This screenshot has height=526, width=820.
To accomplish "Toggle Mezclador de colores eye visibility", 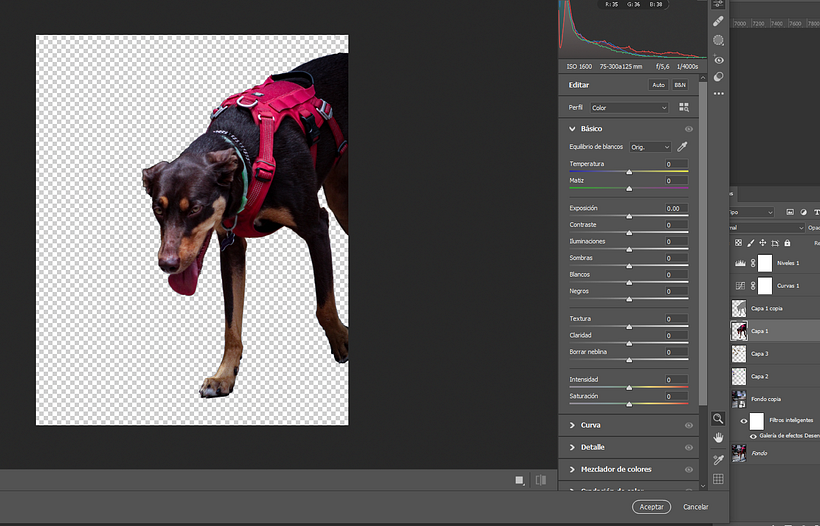I will 689,469.
